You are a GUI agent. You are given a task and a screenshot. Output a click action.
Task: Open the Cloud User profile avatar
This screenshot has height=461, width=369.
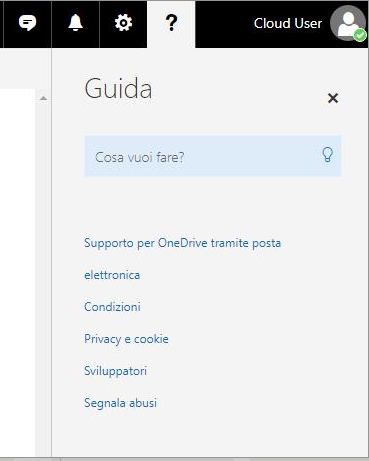(348, 23)
